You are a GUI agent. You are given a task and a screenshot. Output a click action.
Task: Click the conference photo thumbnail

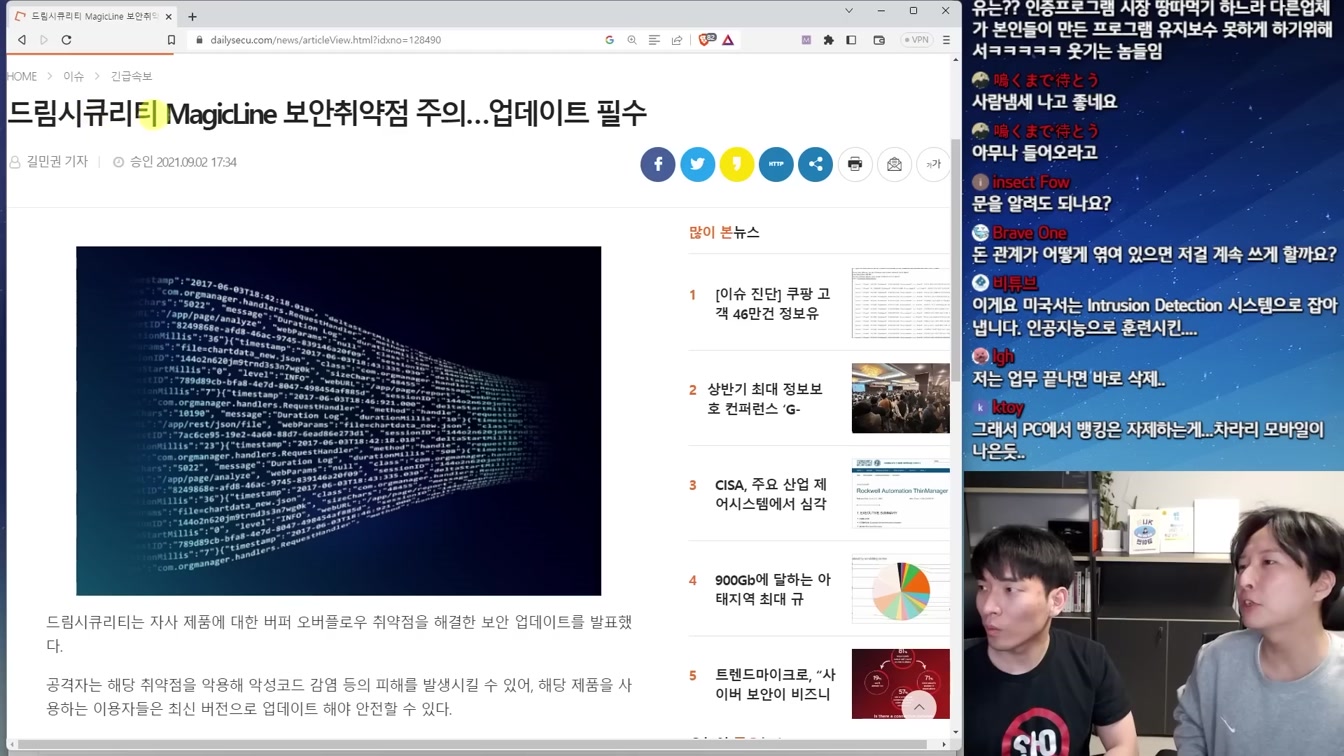point(900,398)
